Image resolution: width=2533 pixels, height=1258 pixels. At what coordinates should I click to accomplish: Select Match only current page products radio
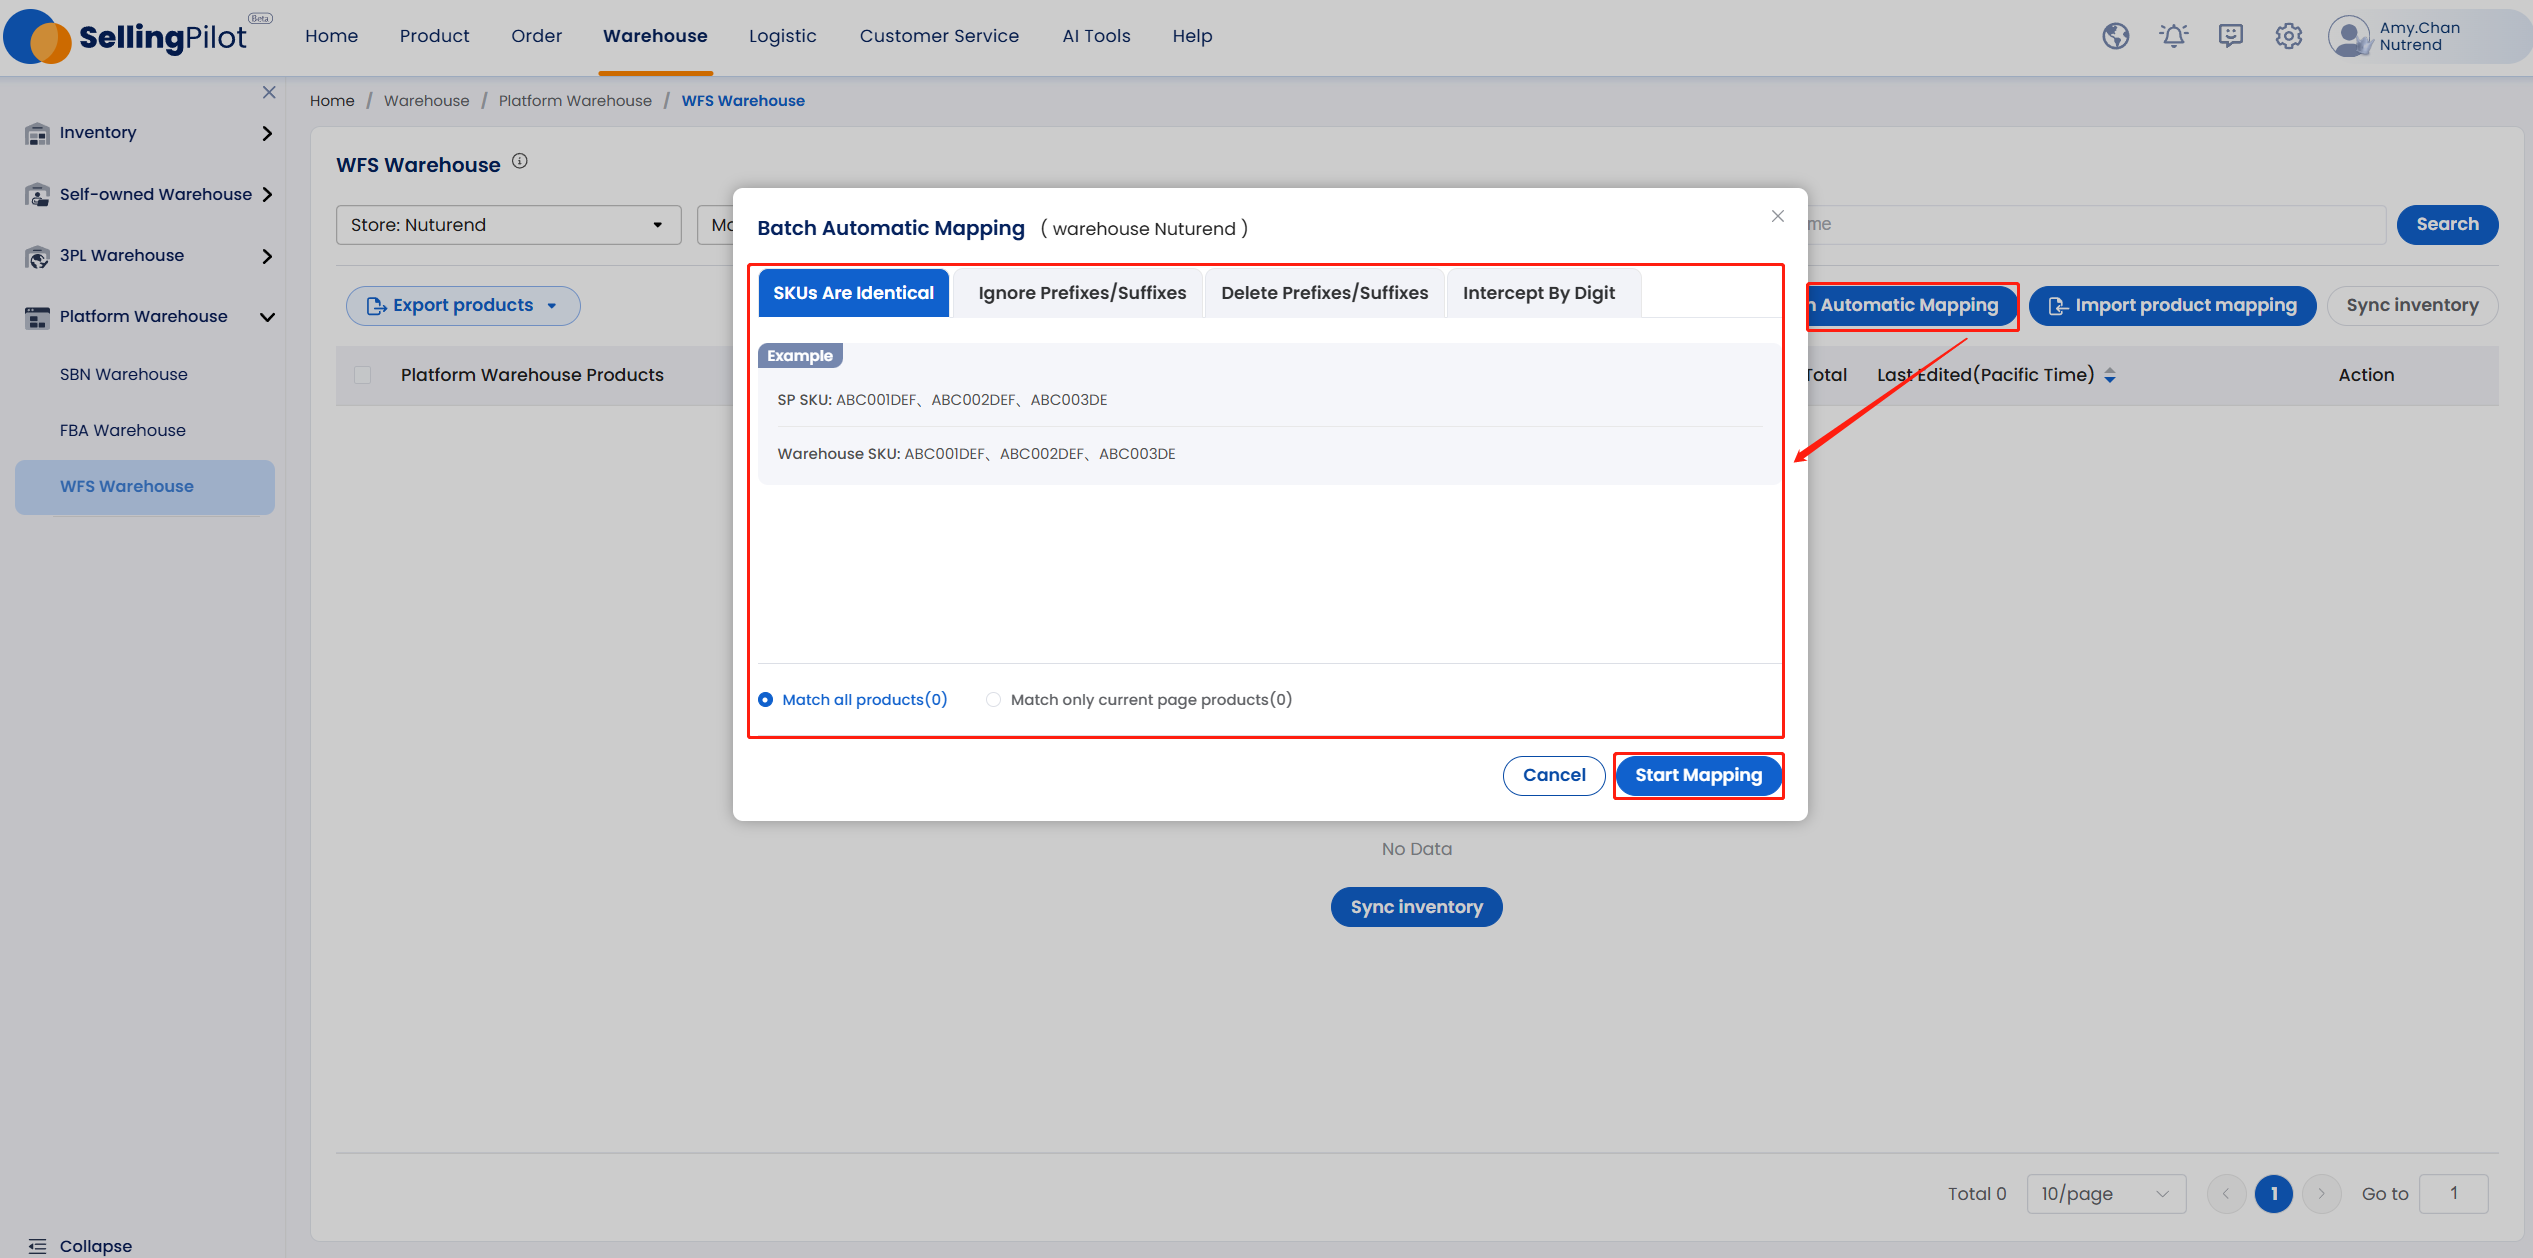tap(993, 700)
